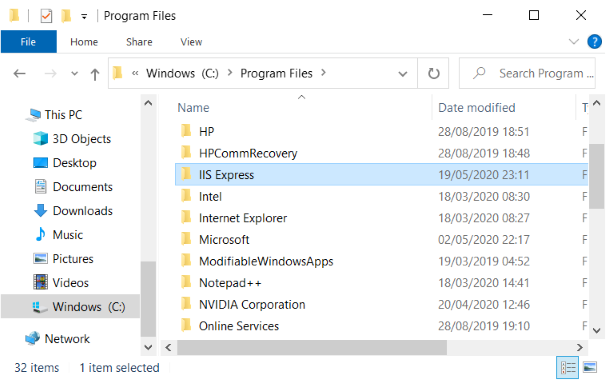Image resolution: width=606 pixels, height=380 pixels.
Task: Expand the ribbon with the chevron
Action: coord(574,41)
